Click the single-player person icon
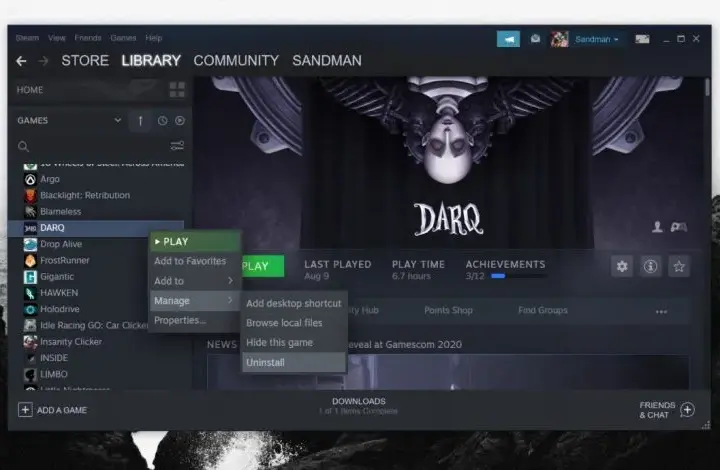 coord(657,227)
